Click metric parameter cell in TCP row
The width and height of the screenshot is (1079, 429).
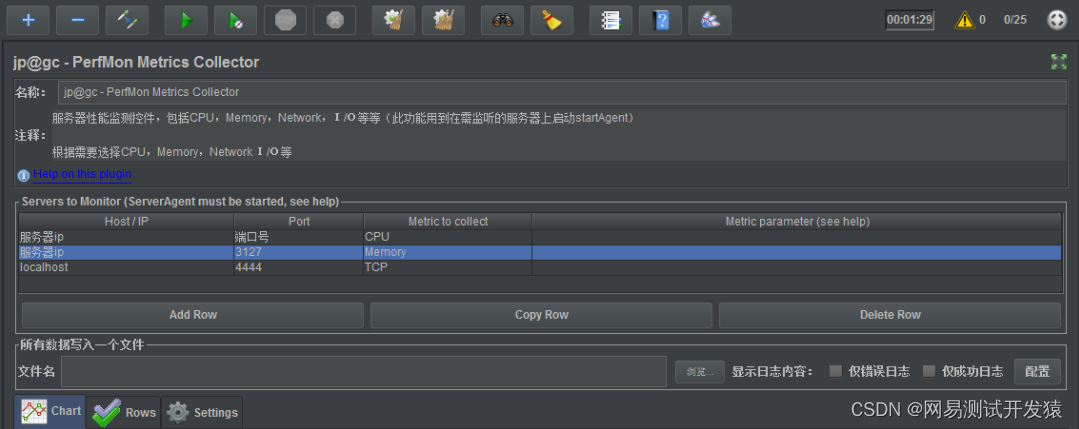(x=797, y=267)
